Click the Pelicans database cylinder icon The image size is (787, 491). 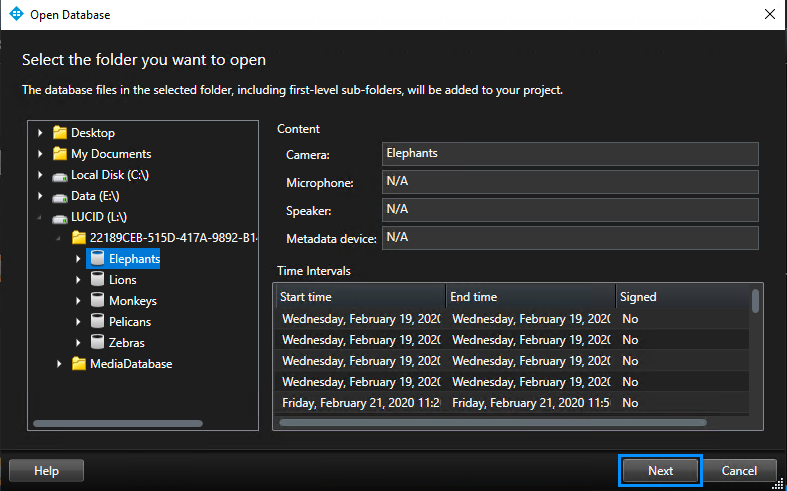pos(97,322)
